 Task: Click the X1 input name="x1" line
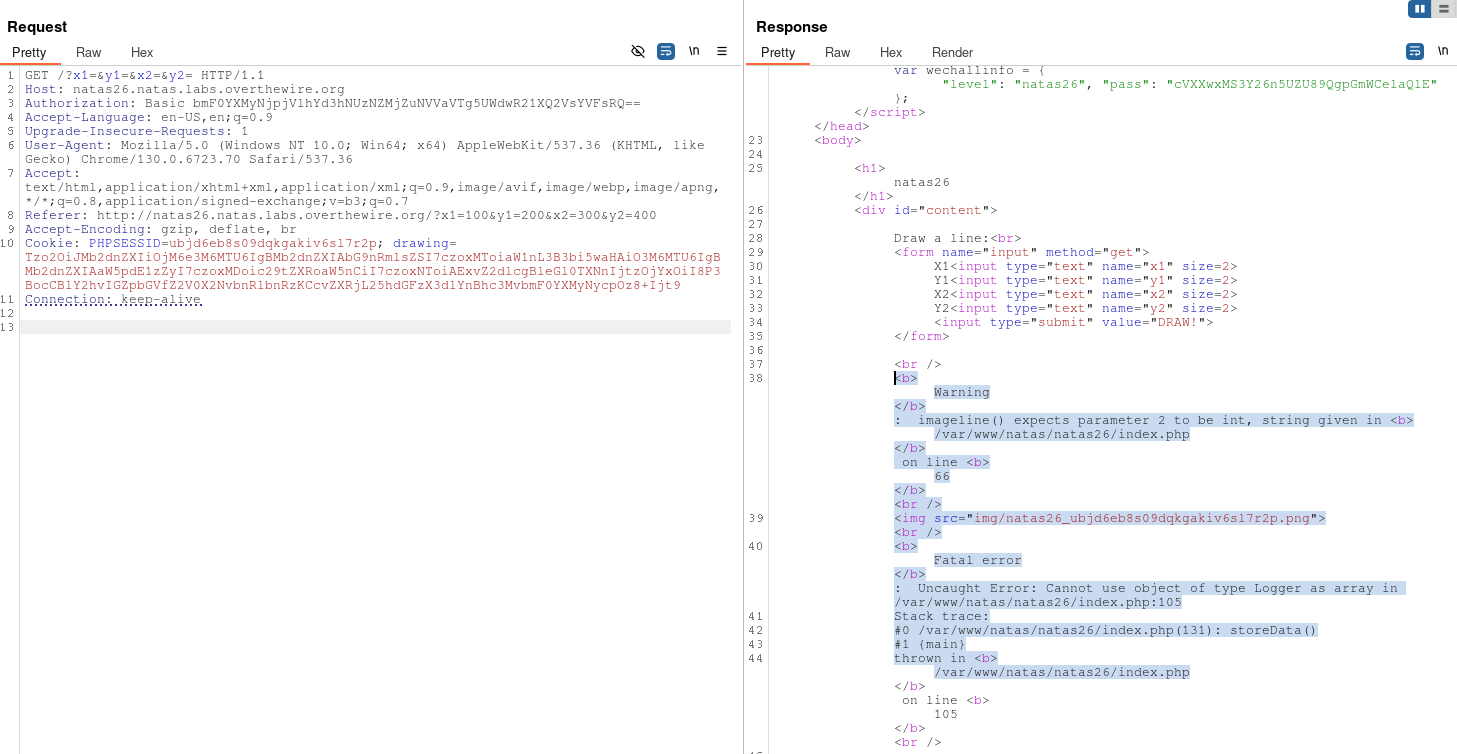(x=1086, y=266)
